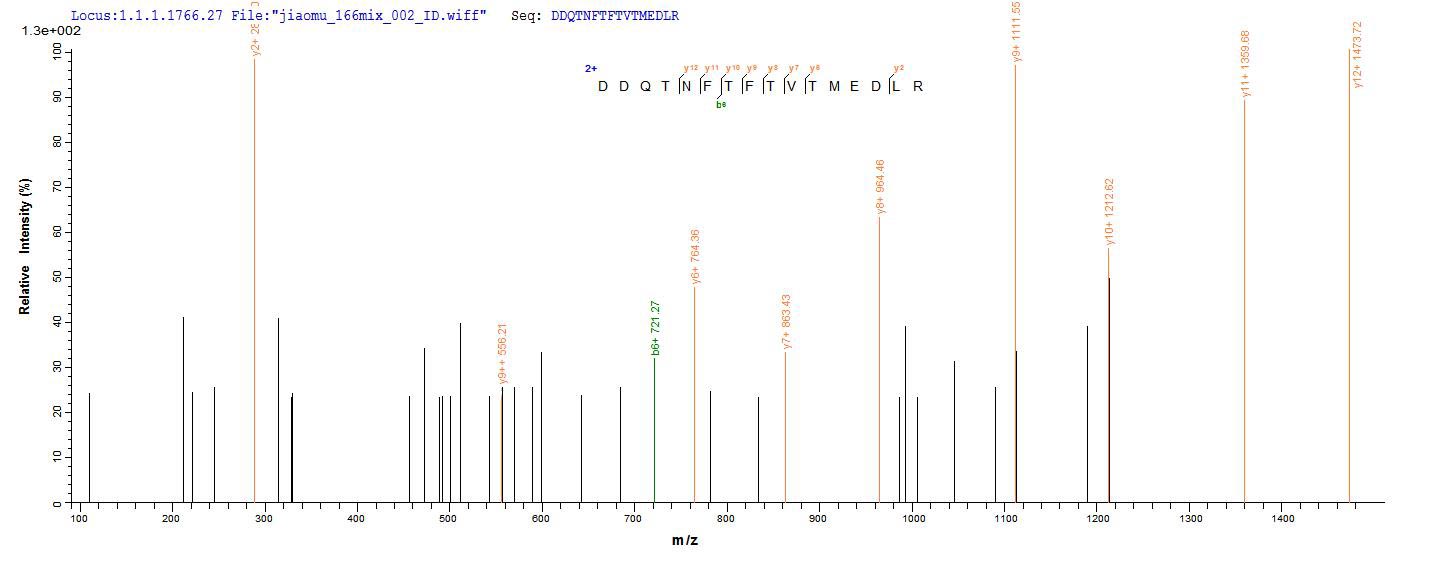Click the y2 fragment marker above residue L
The height and width of the screenshot is (562, 1436).
(x=898, y=68)
